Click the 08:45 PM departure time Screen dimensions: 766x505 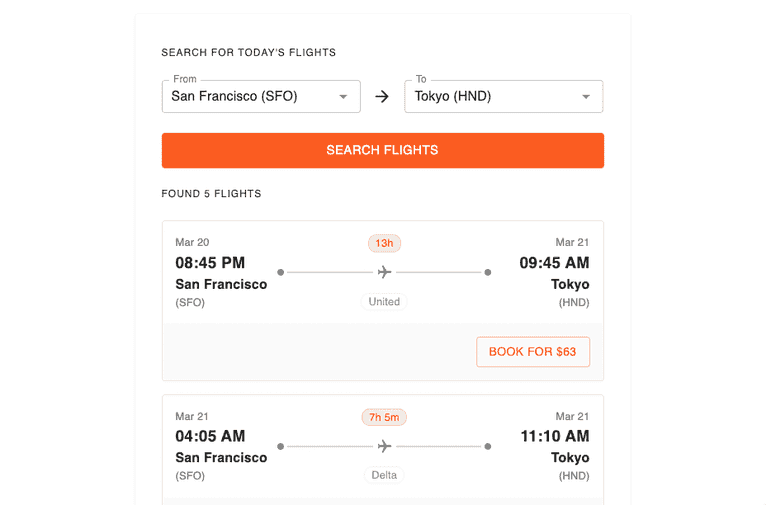[x=210, y=263]
